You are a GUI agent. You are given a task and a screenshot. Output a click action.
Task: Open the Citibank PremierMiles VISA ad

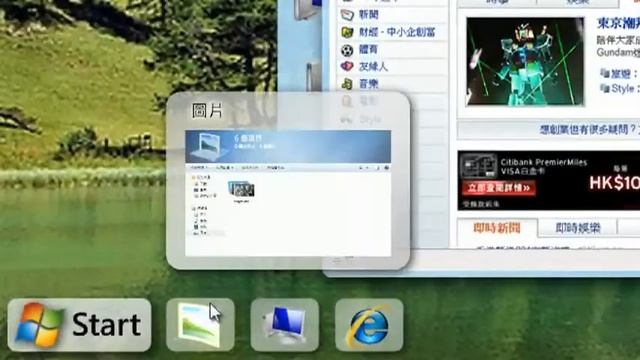549,180
